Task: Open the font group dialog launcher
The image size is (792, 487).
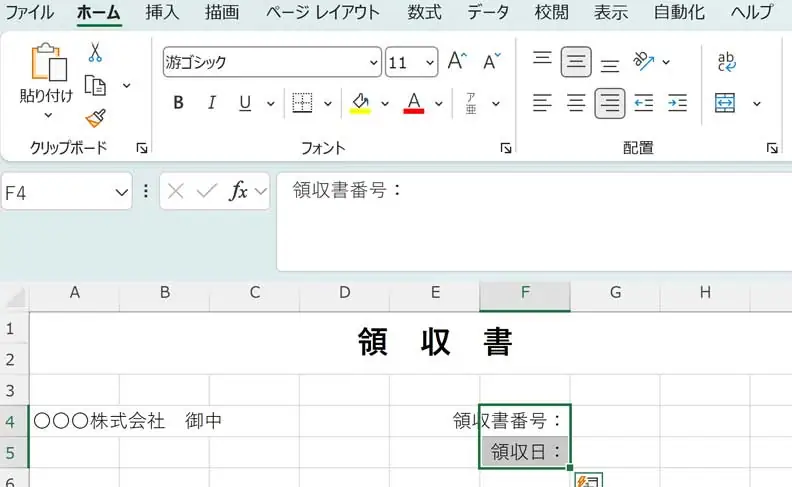Action: 506,148
